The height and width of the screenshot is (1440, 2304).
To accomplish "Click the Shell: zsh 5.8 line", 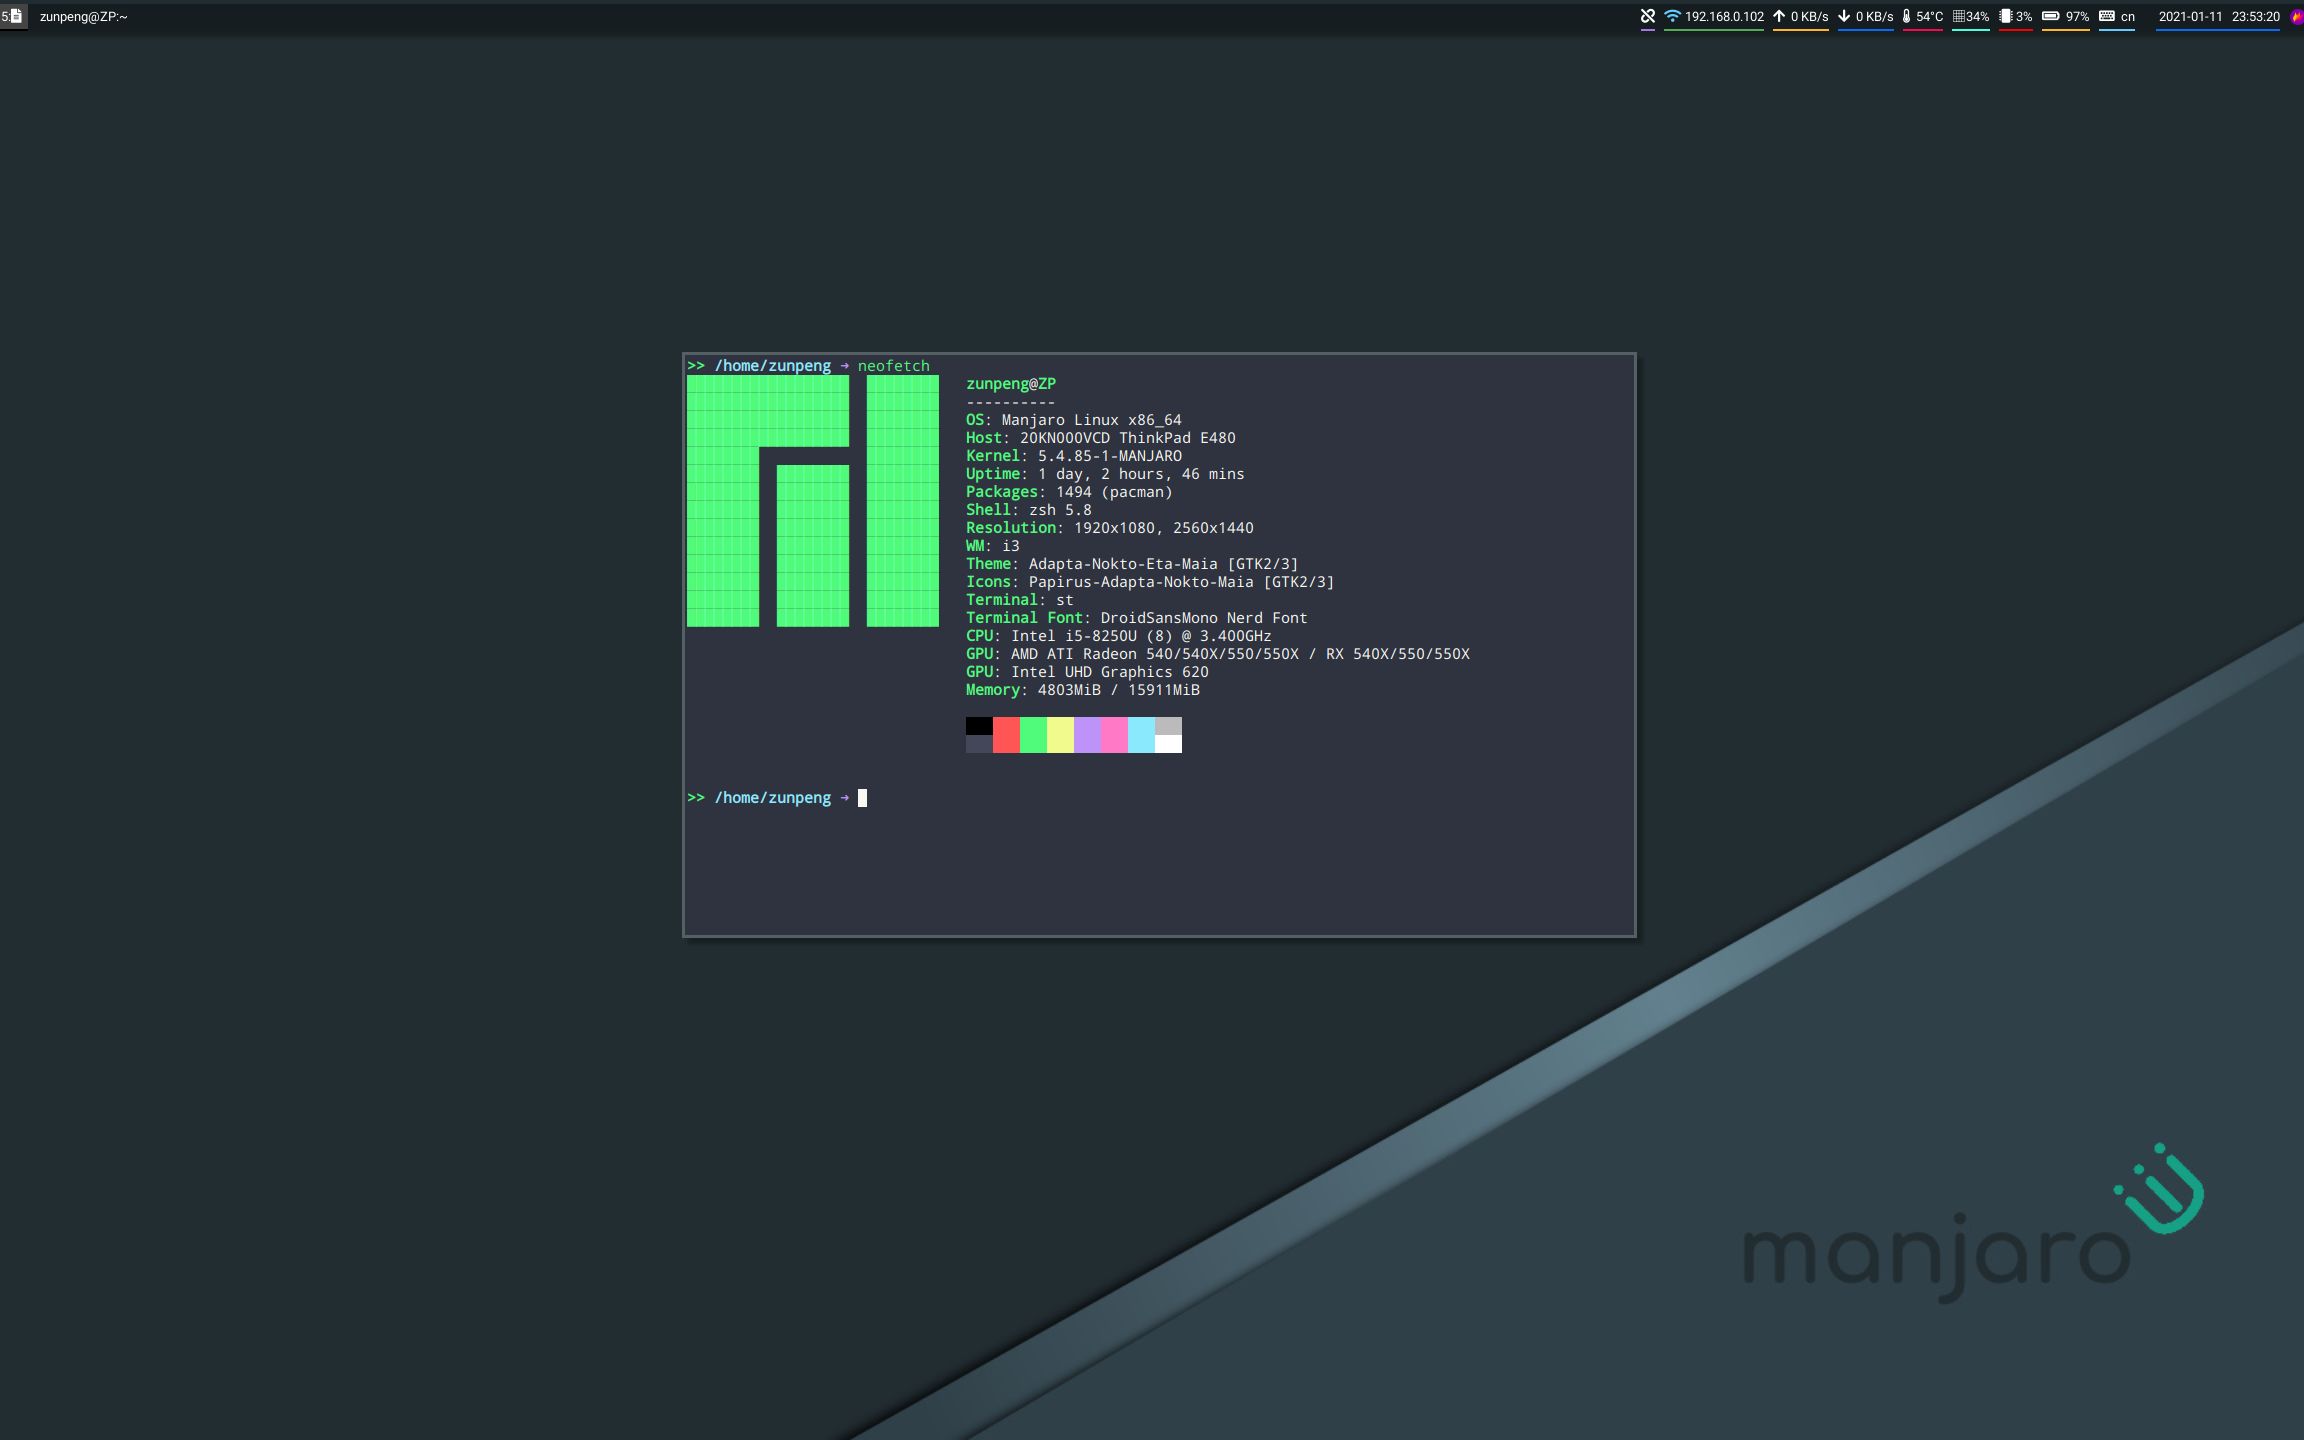I will coord(1028,510).
